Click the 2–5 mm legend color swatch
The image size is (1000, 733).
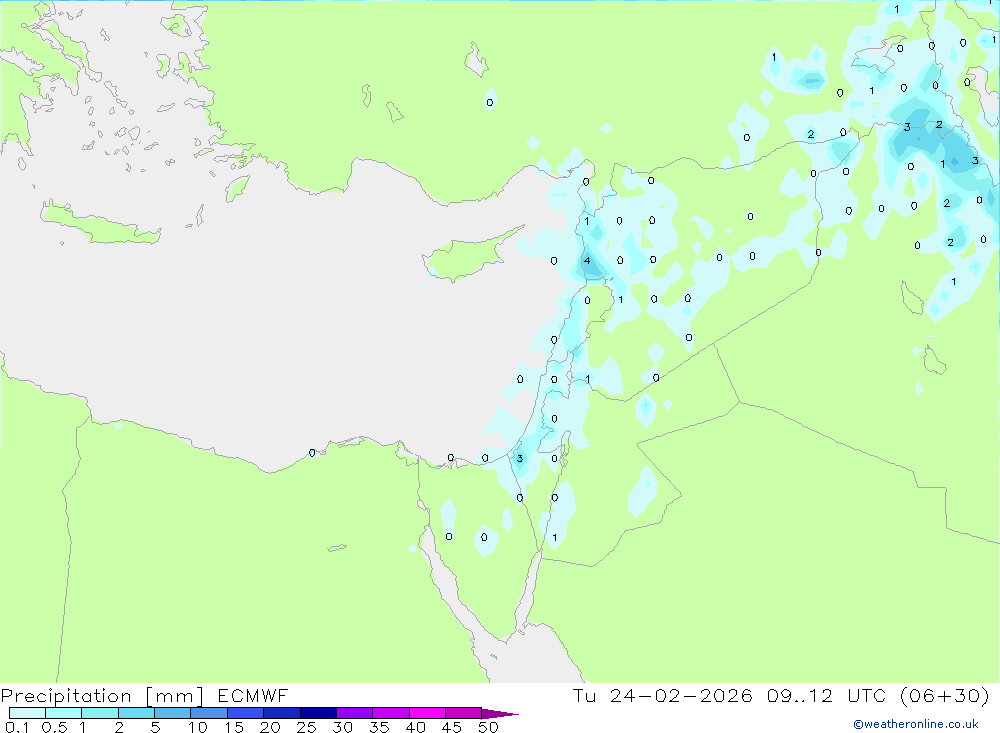point(136,713)
